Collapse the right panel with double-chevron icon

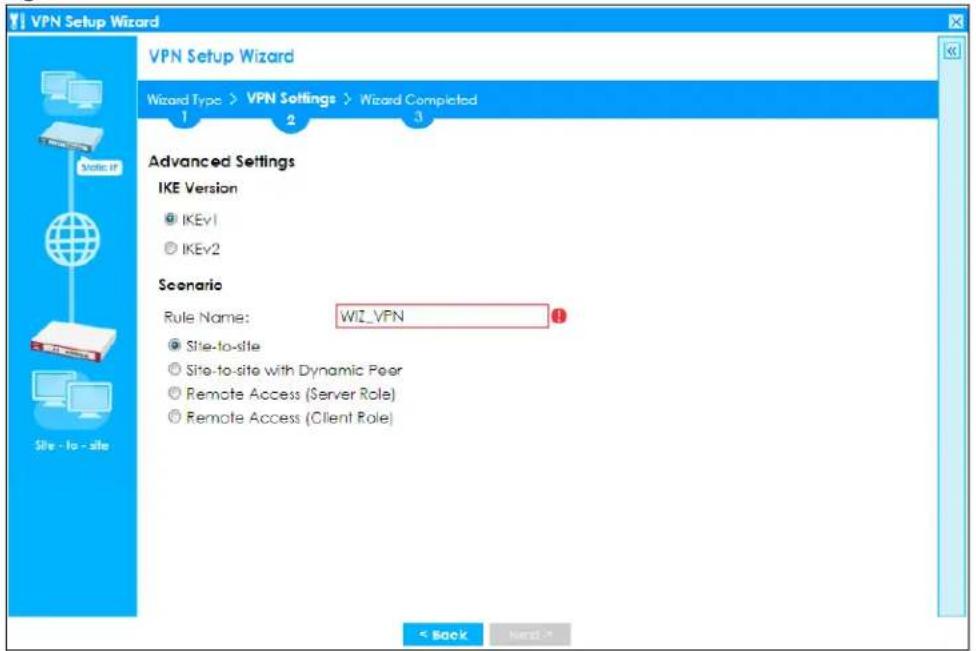952,51
